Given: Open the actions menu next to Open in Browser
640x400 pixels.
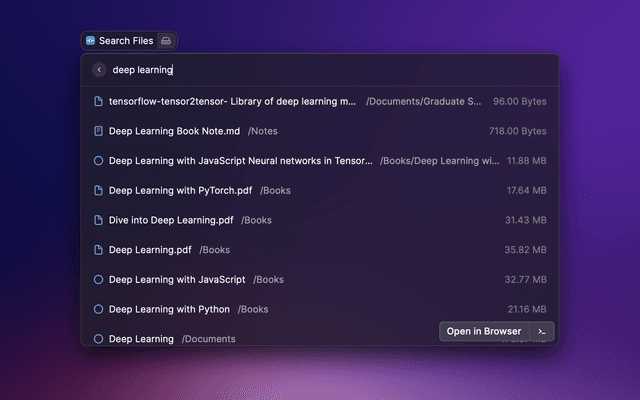Looking at the screenshot, I should [542, 331].
